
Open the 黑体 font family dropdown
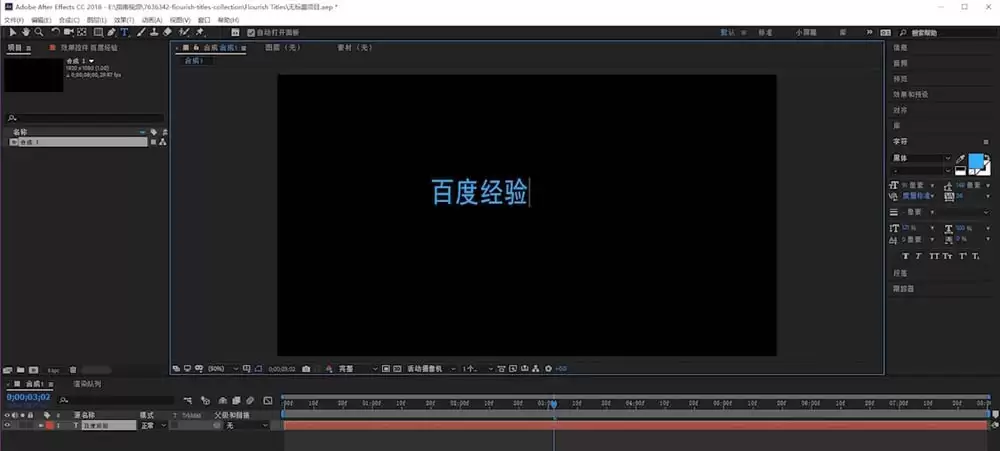click(921, 158)
